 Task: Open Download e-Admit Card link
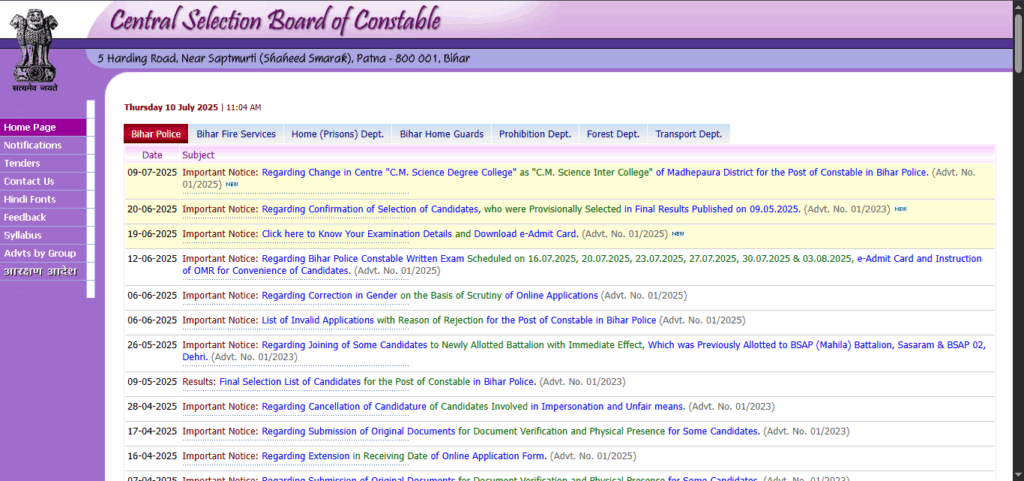(526, 234)
